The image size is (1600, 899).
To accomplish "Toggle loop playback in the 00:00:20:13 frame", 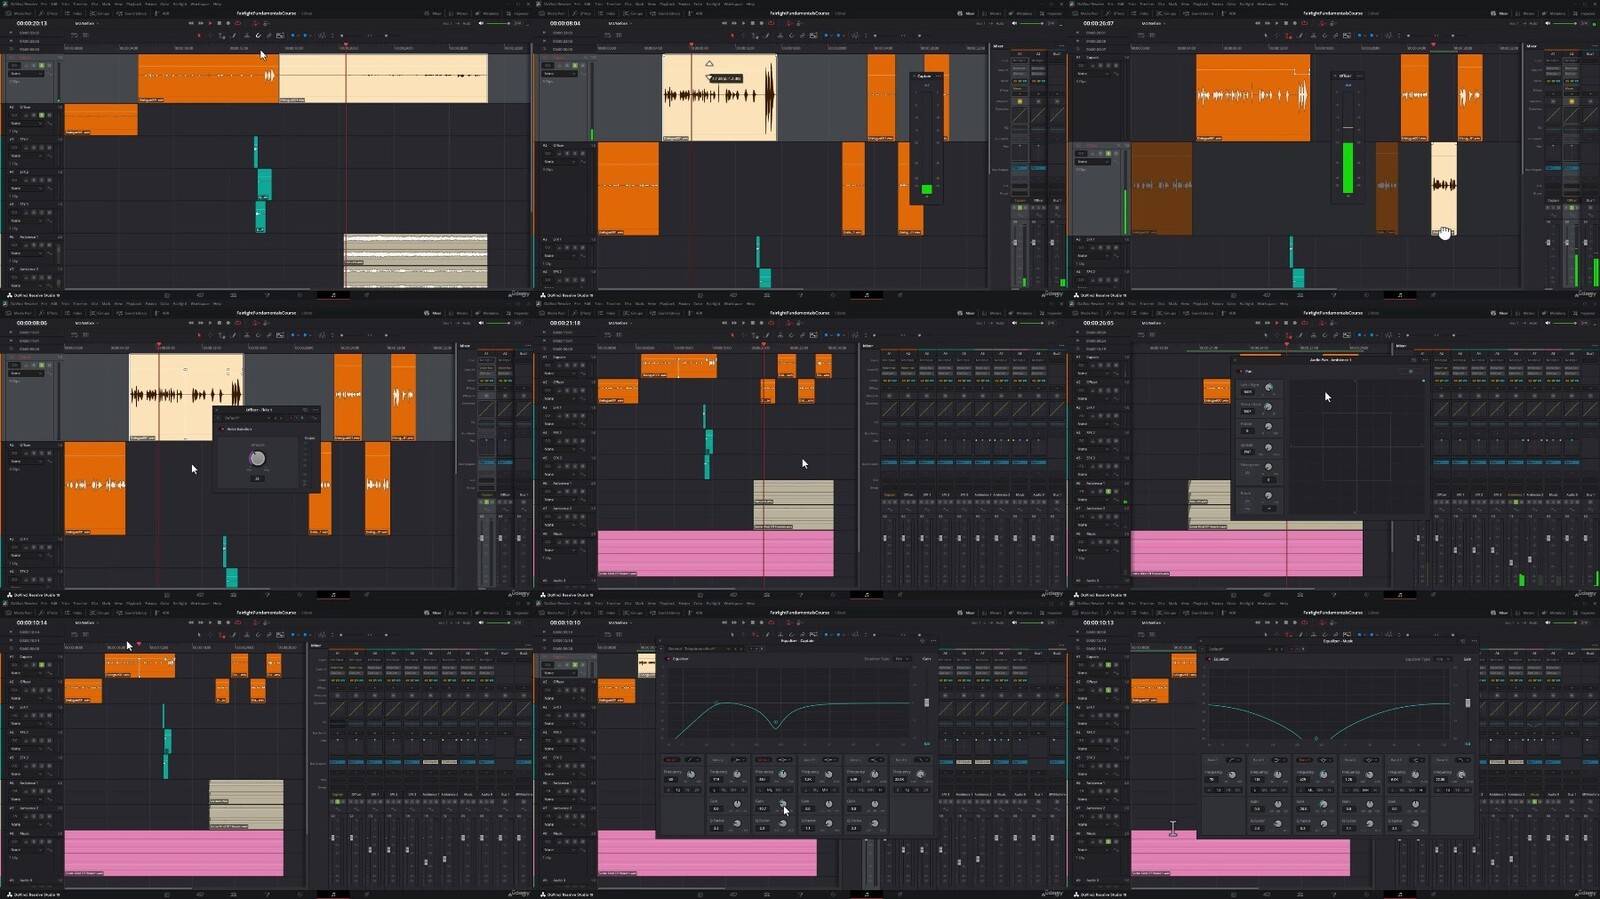I will (237, 23).
